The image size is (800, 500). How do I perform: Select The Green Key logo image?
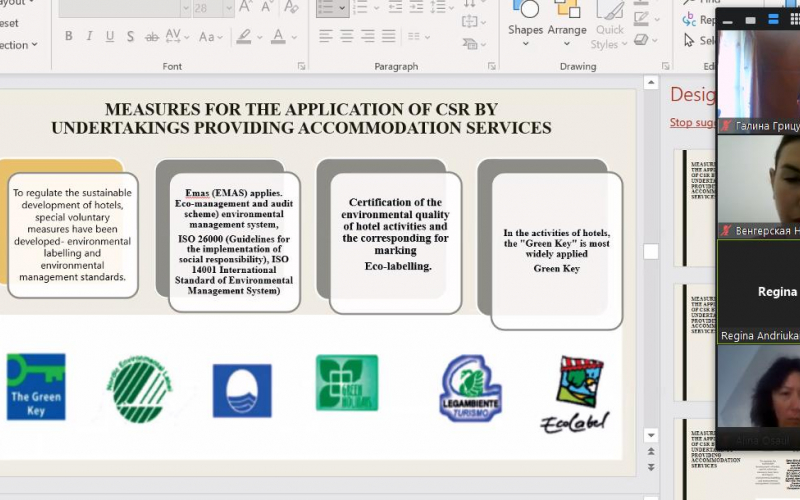[x=36, y=387]
